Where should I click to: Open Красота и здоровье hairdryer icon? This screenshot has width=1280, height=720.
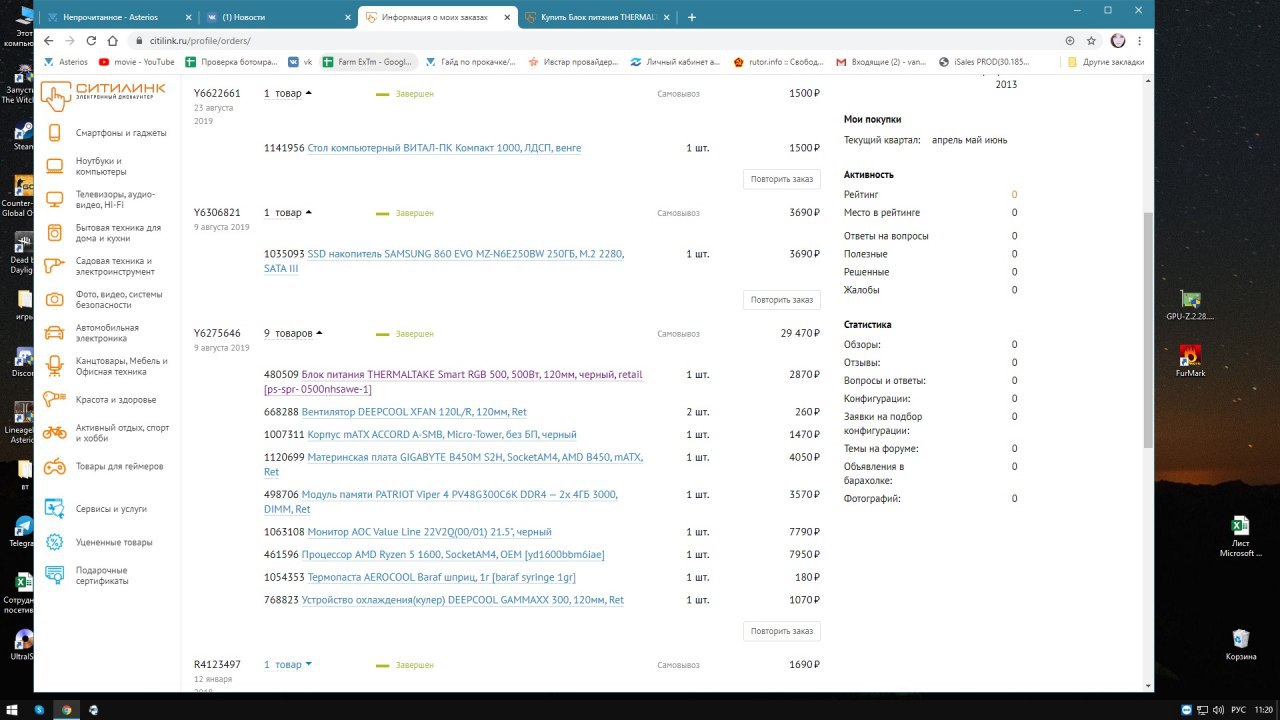click(x=55, y=400)
